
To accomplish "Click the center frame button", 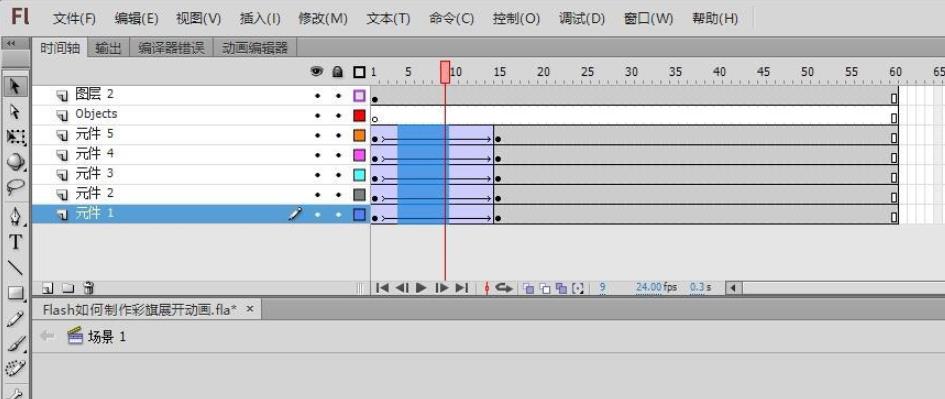I will tap(486, 288).
